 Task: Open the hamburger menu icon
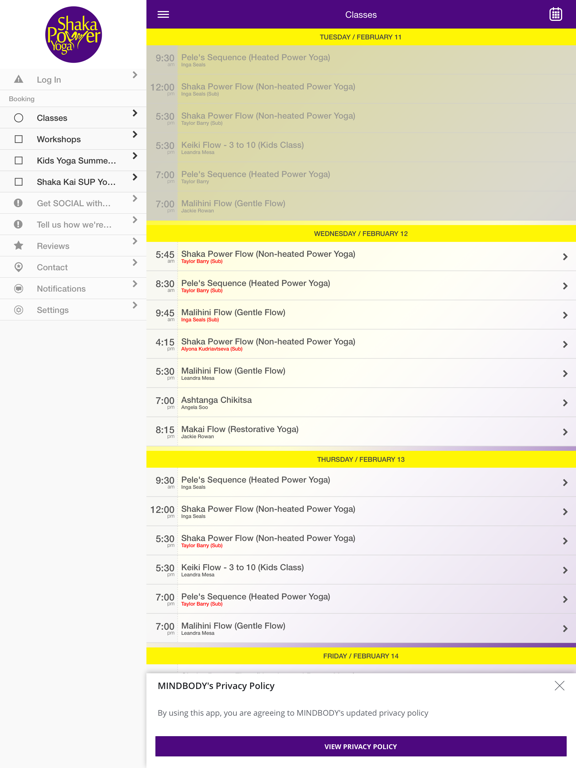(x=163, y=15)
